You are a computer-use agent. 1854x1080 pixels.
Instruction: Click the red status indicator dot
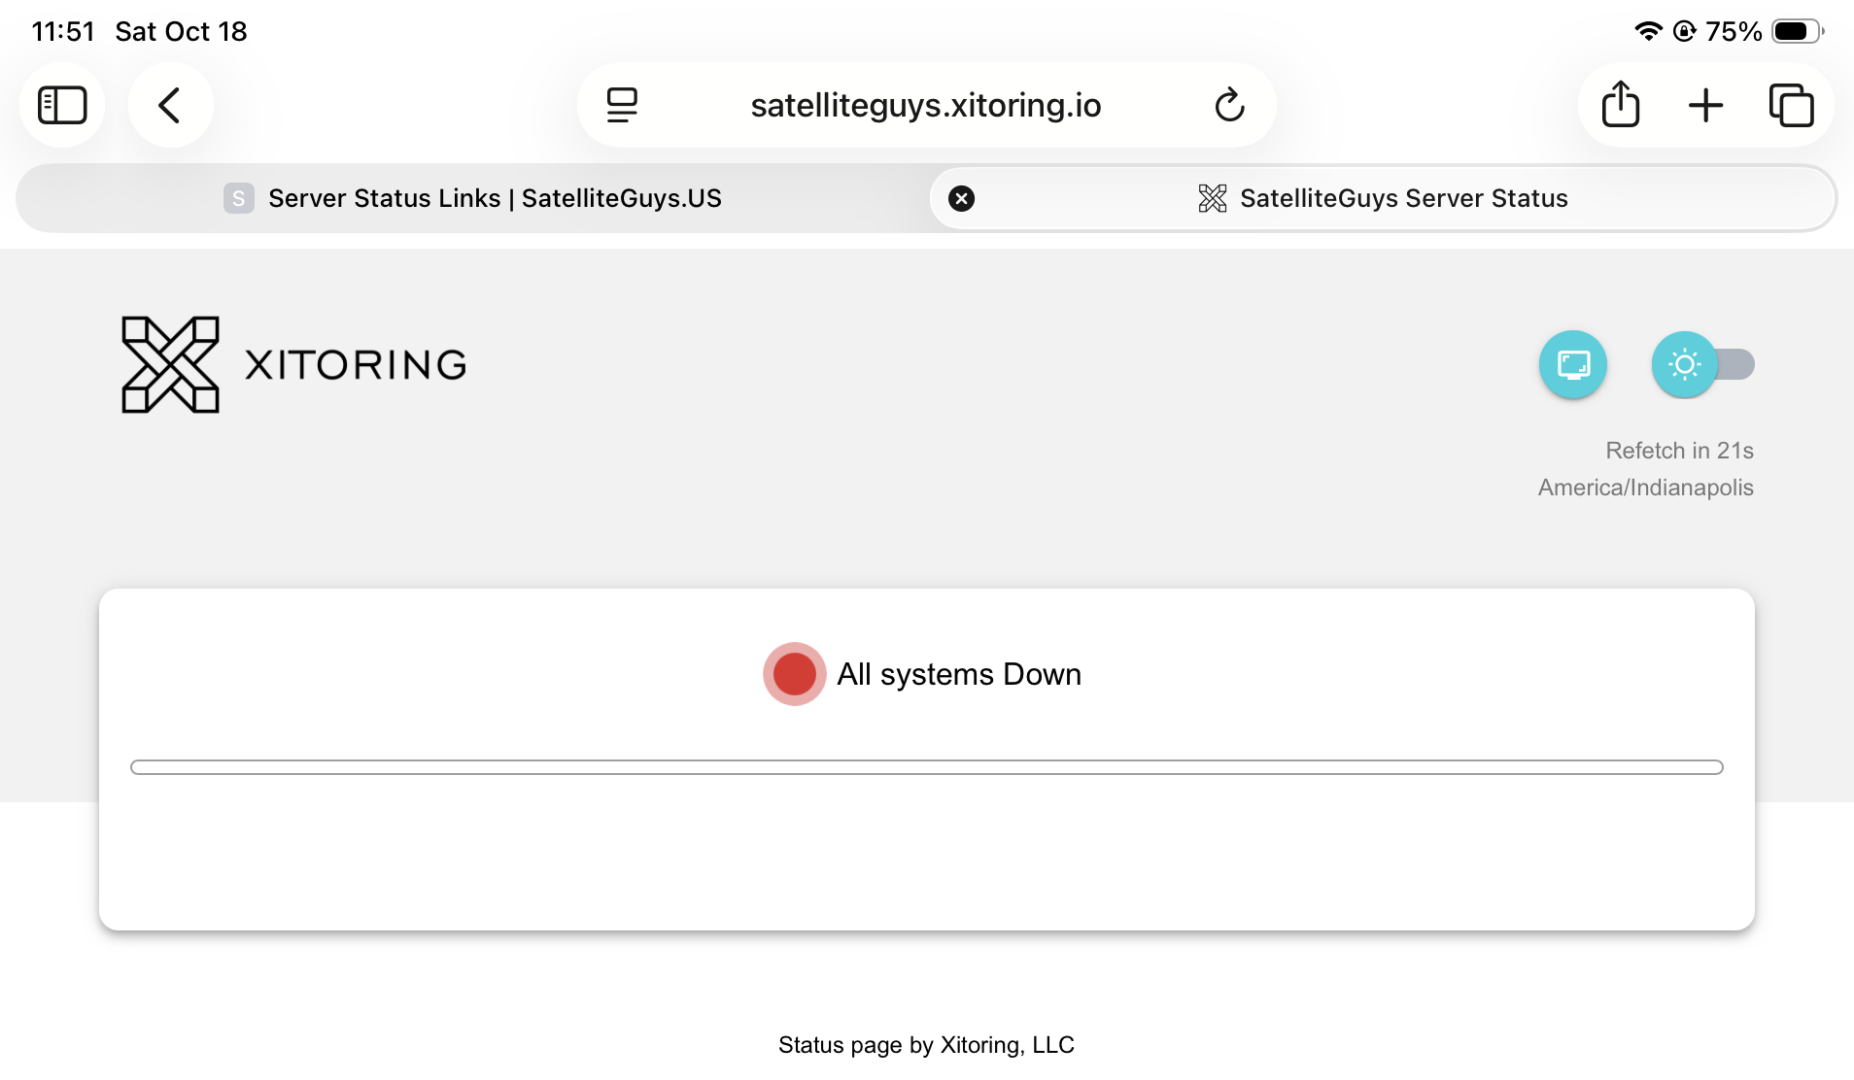[x=794, y=674]
